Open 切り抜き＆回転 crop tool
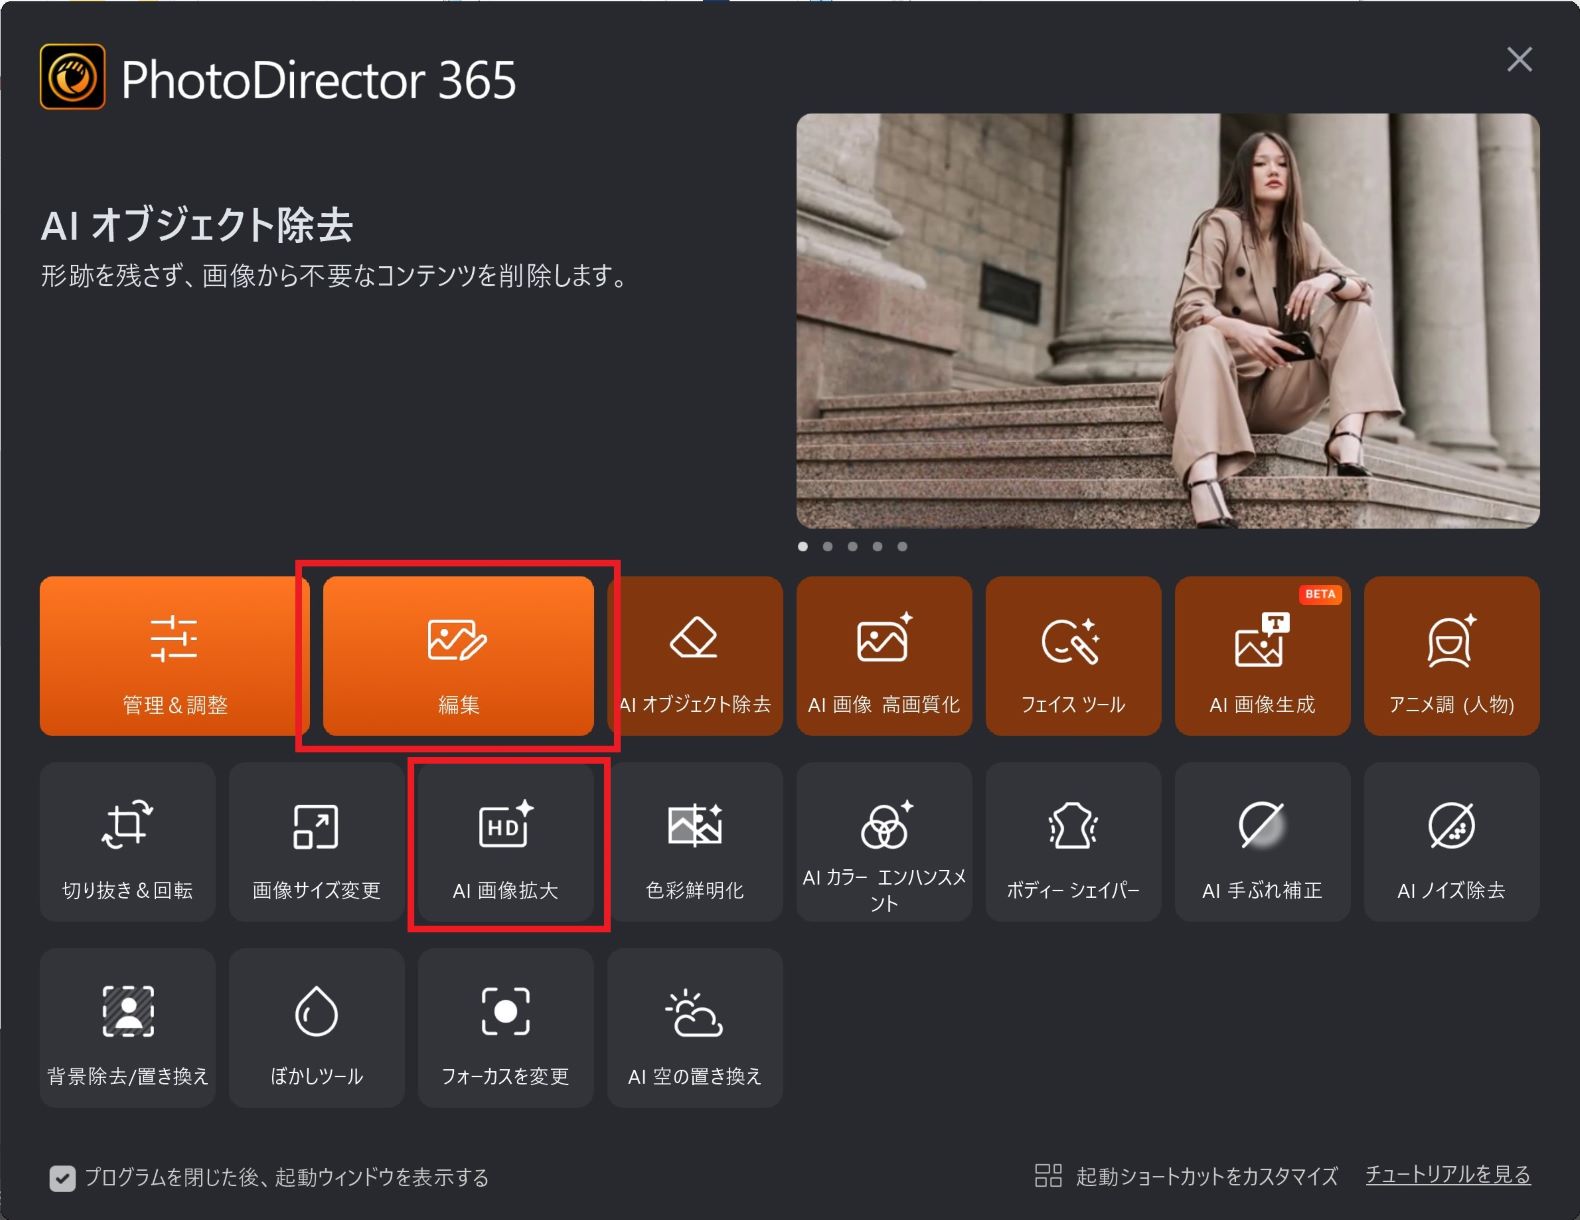Viewport: 1580px width, 1220px height. tap(128, 842)
